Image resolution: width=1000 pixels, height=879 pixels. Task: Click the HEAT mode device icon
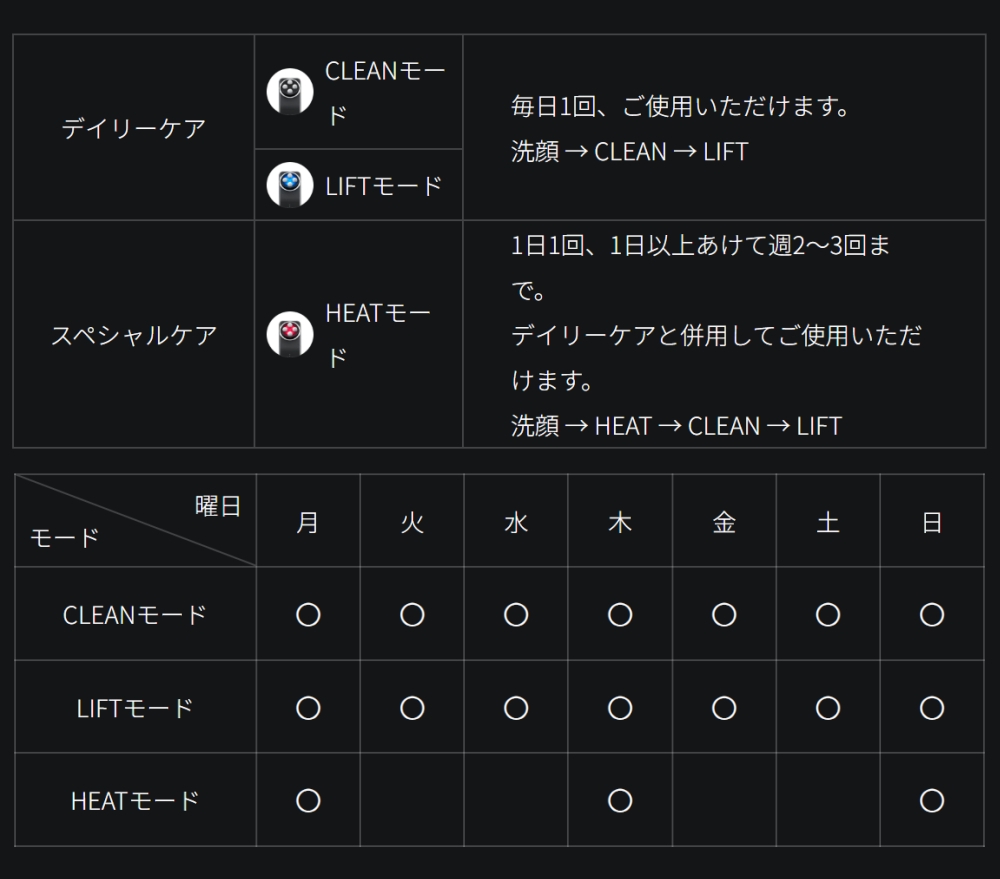tap(290, 334)
